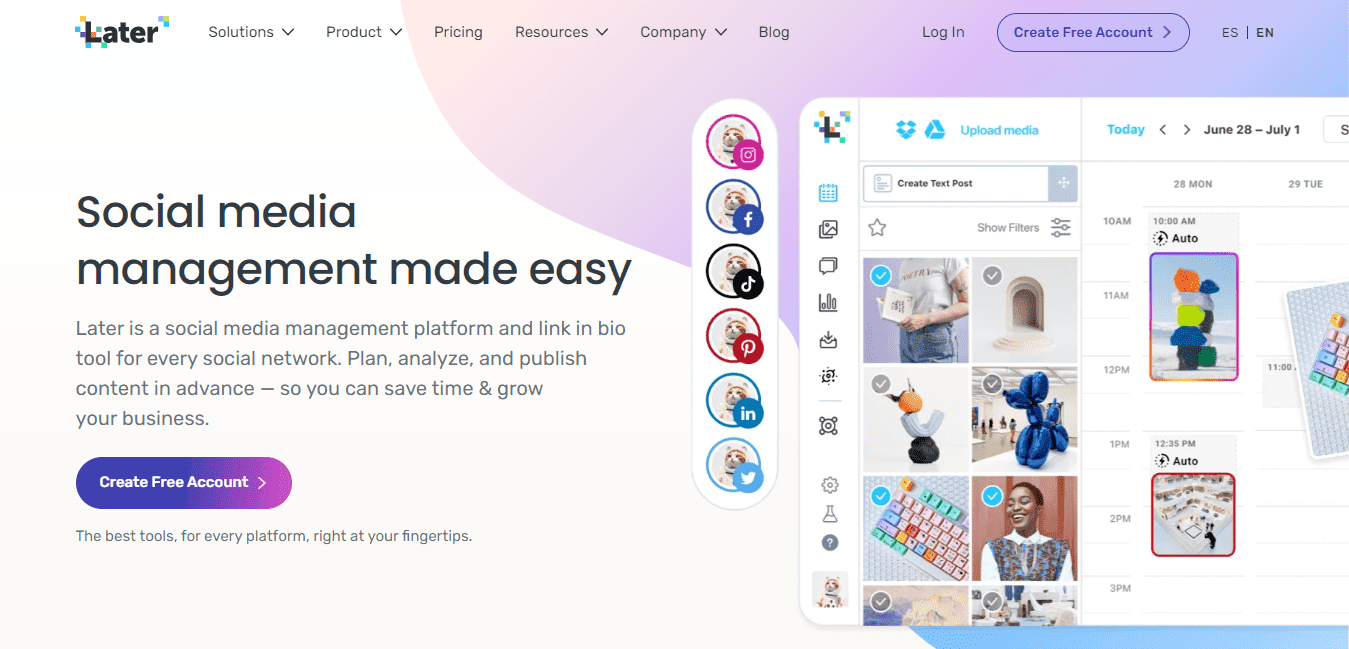1349x649 pixels.
Task: Open the Blog menu item
Action: point(774,32)
